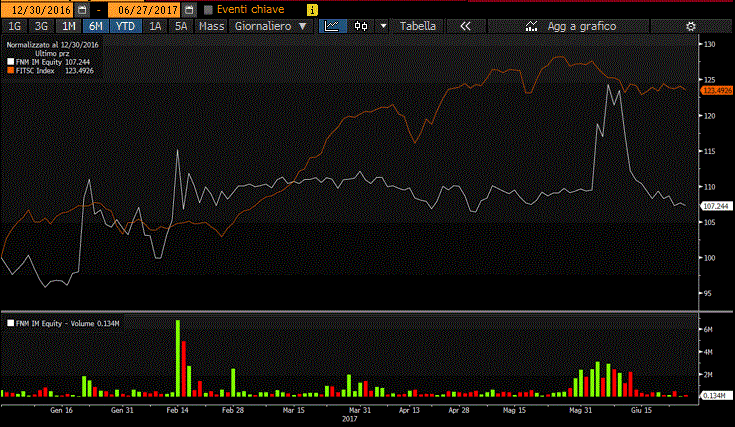Click the double-chevron collapse button

click(x=464, y=26)
